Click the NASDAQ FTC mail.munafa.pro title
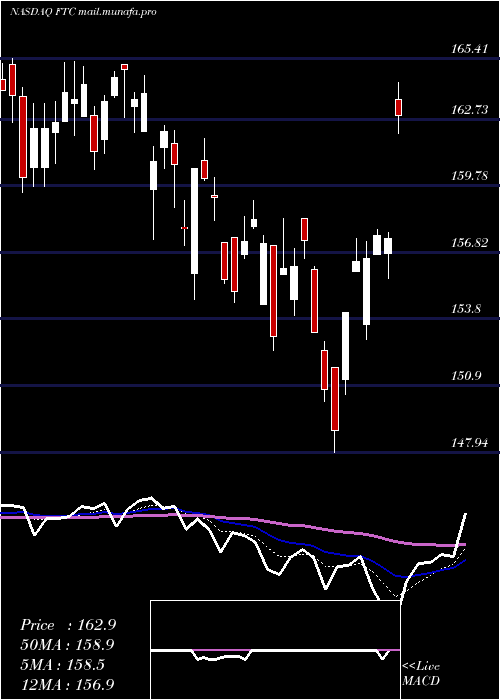 83,12
